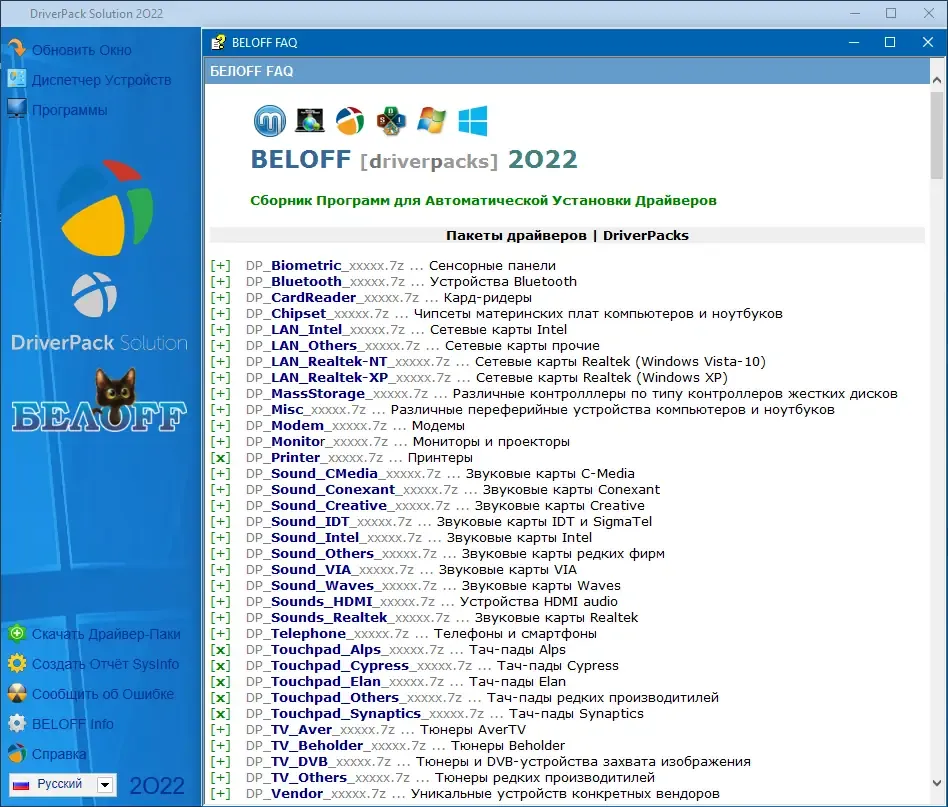Open the BELOFF Info menu item

click(x=73, y=724)
